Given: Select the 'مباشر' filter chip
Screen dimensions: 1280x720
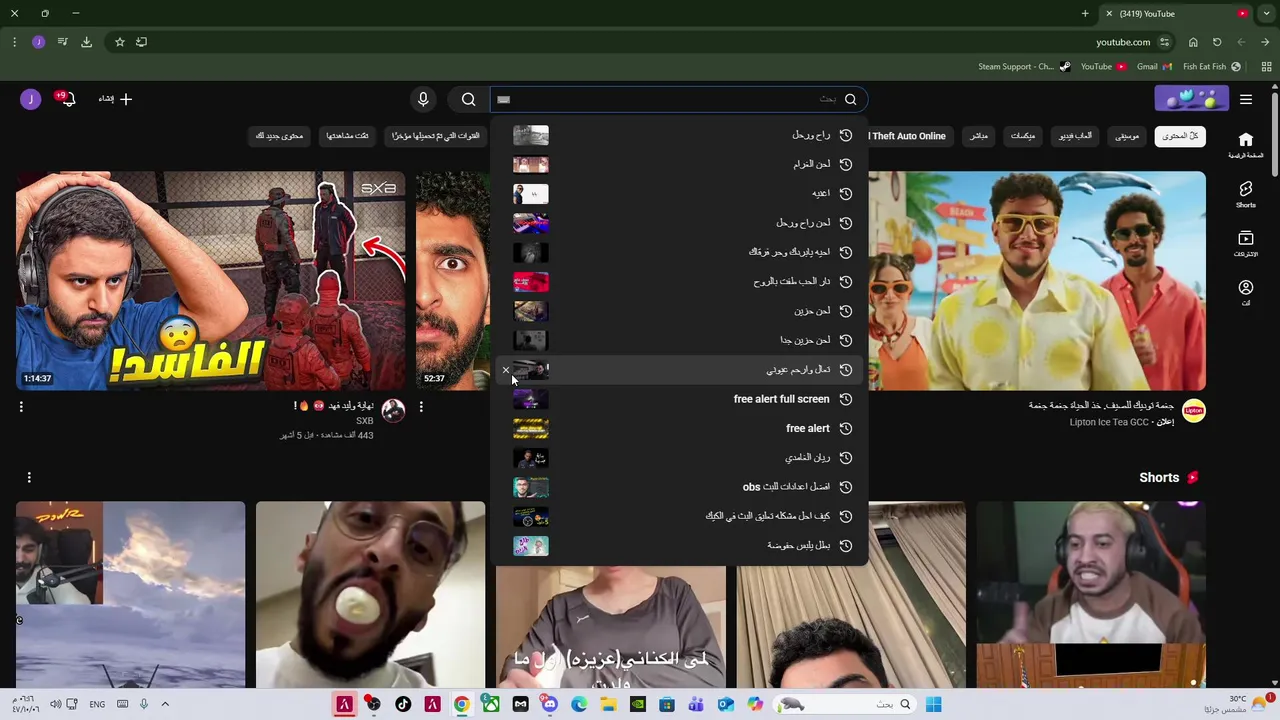Looking at the screenshot, I should tap(978, 136).
